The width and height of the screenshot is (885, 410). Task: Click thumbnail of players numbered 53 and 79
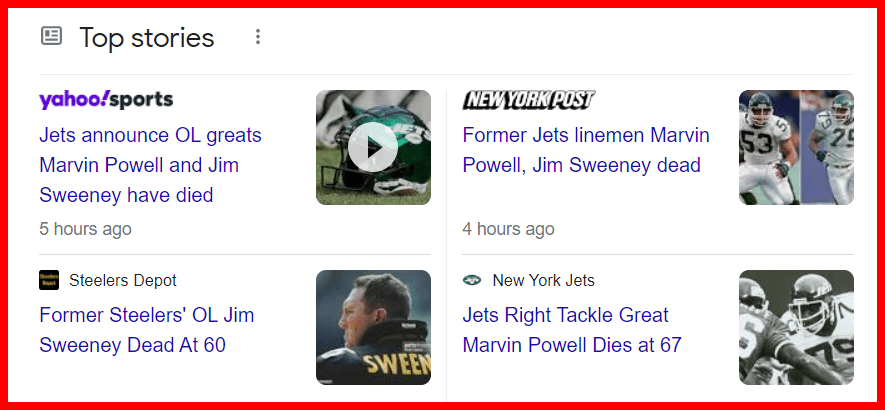[x=796, y=147]
